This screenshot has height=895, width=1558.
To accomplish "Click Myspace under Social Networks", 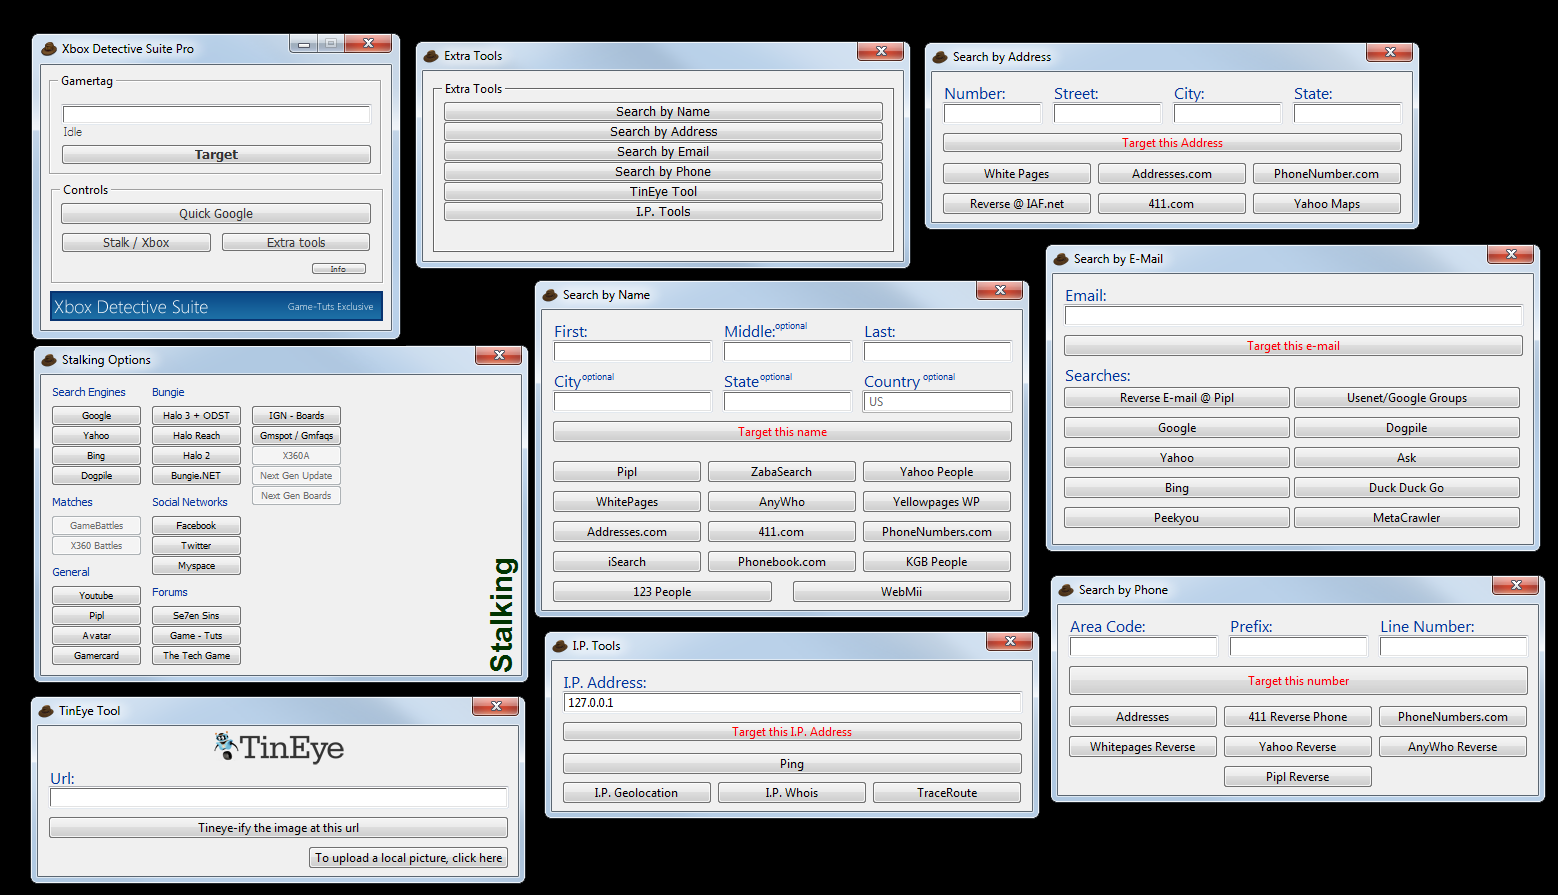I will pos(196,566).
